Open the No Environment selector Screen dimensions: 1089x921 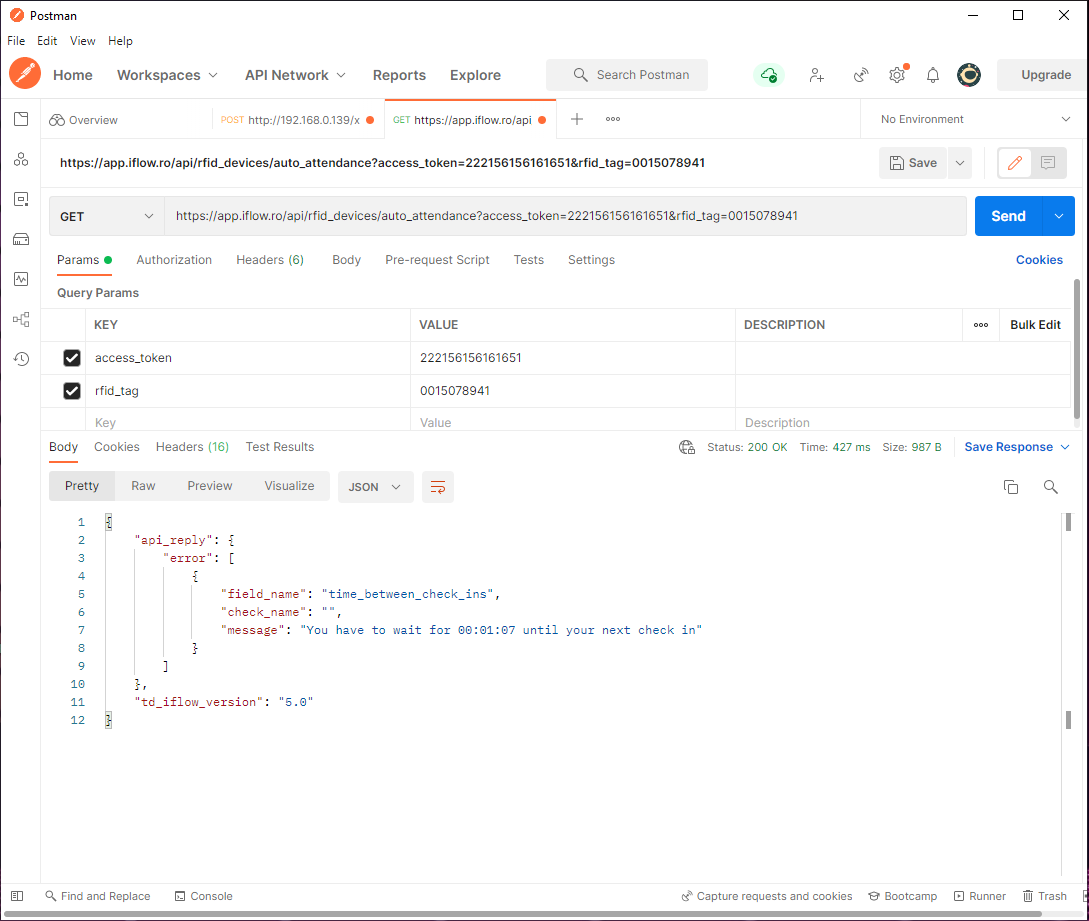[974, 119]
